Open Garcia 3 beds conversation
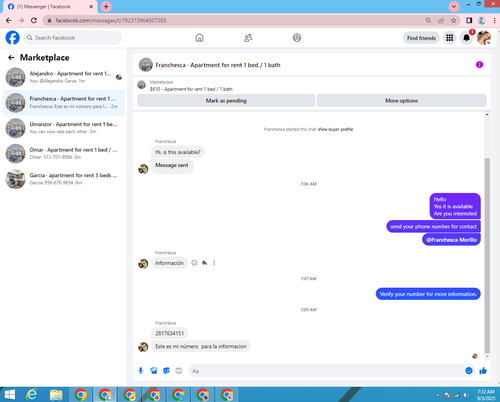The height and width of the screenshot is (402, 500). pos(63,179)
